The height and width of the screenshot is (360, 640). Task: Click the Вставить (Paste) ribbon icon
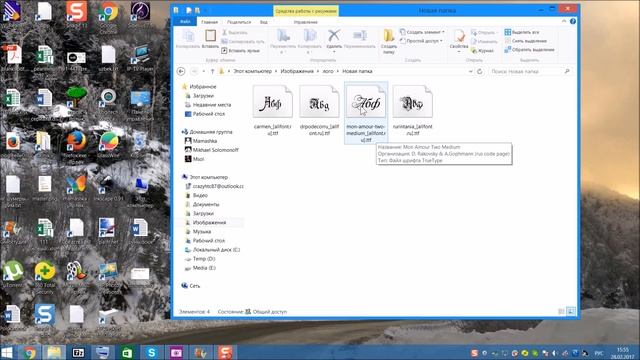point(211,39)
